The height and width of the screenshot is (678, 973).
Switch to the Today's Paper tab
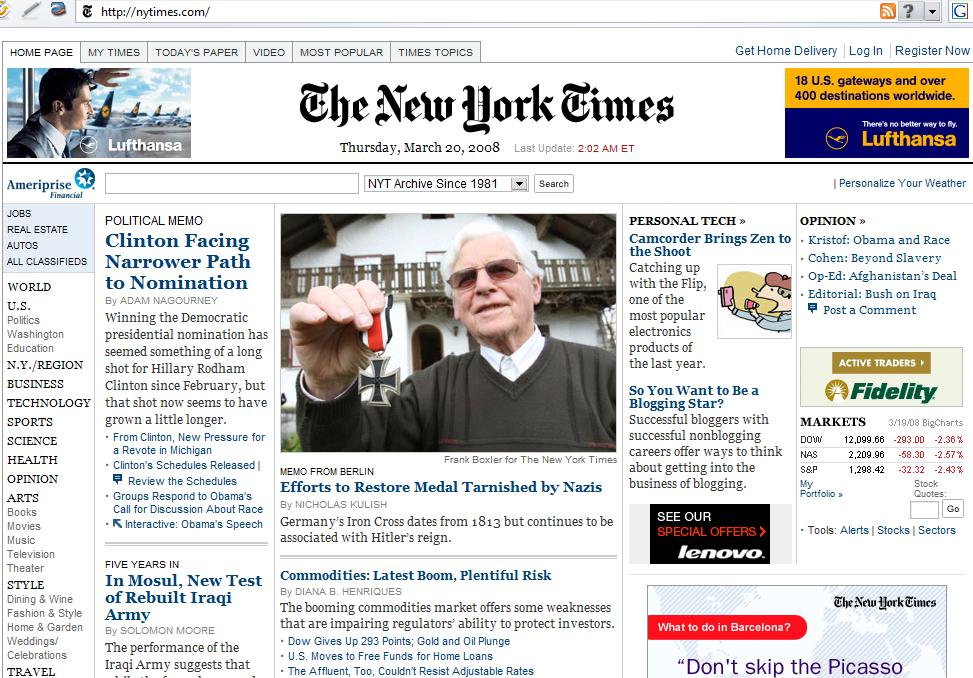196,52
